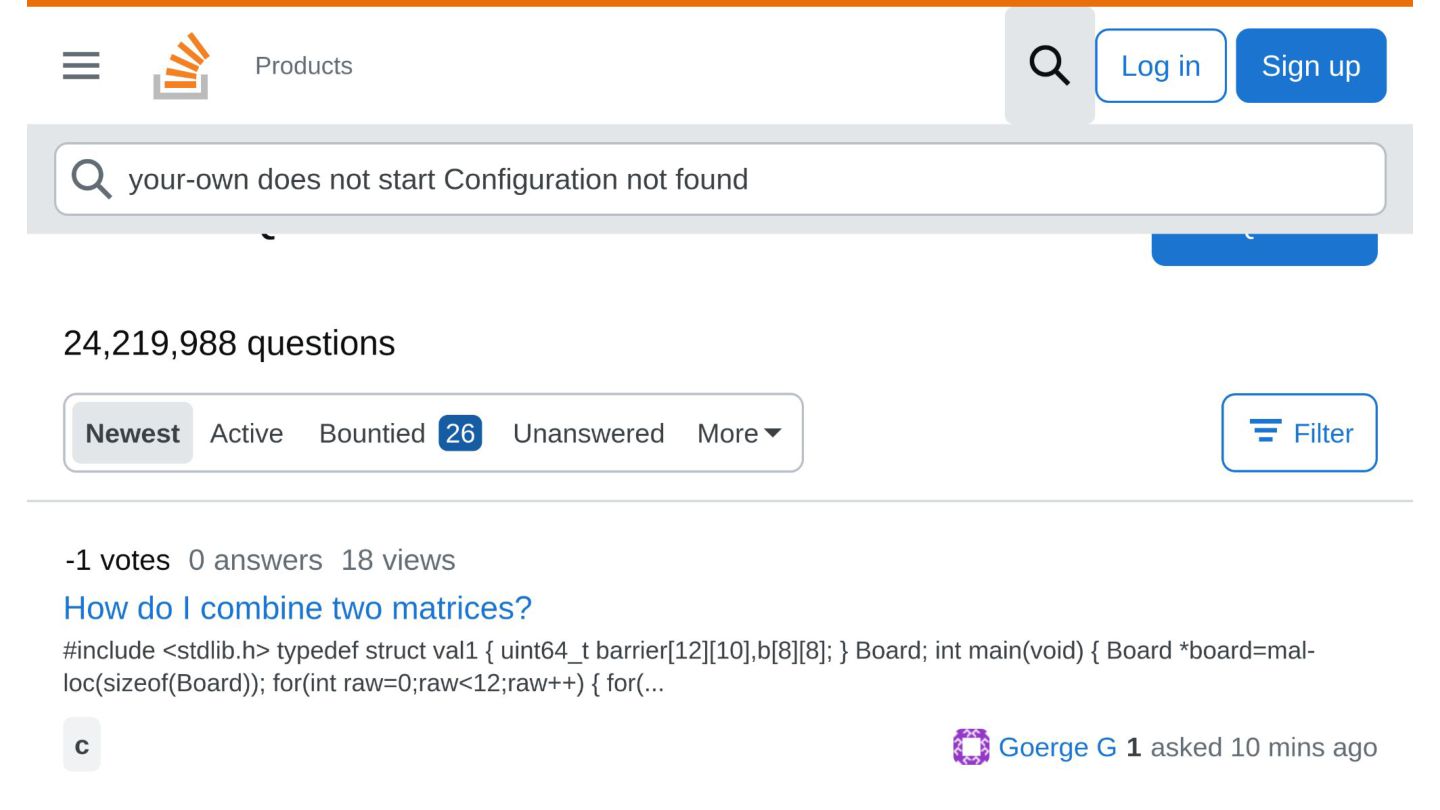Click the Log in button
Screen dimensions: 1440x810
click(1160, 66)
